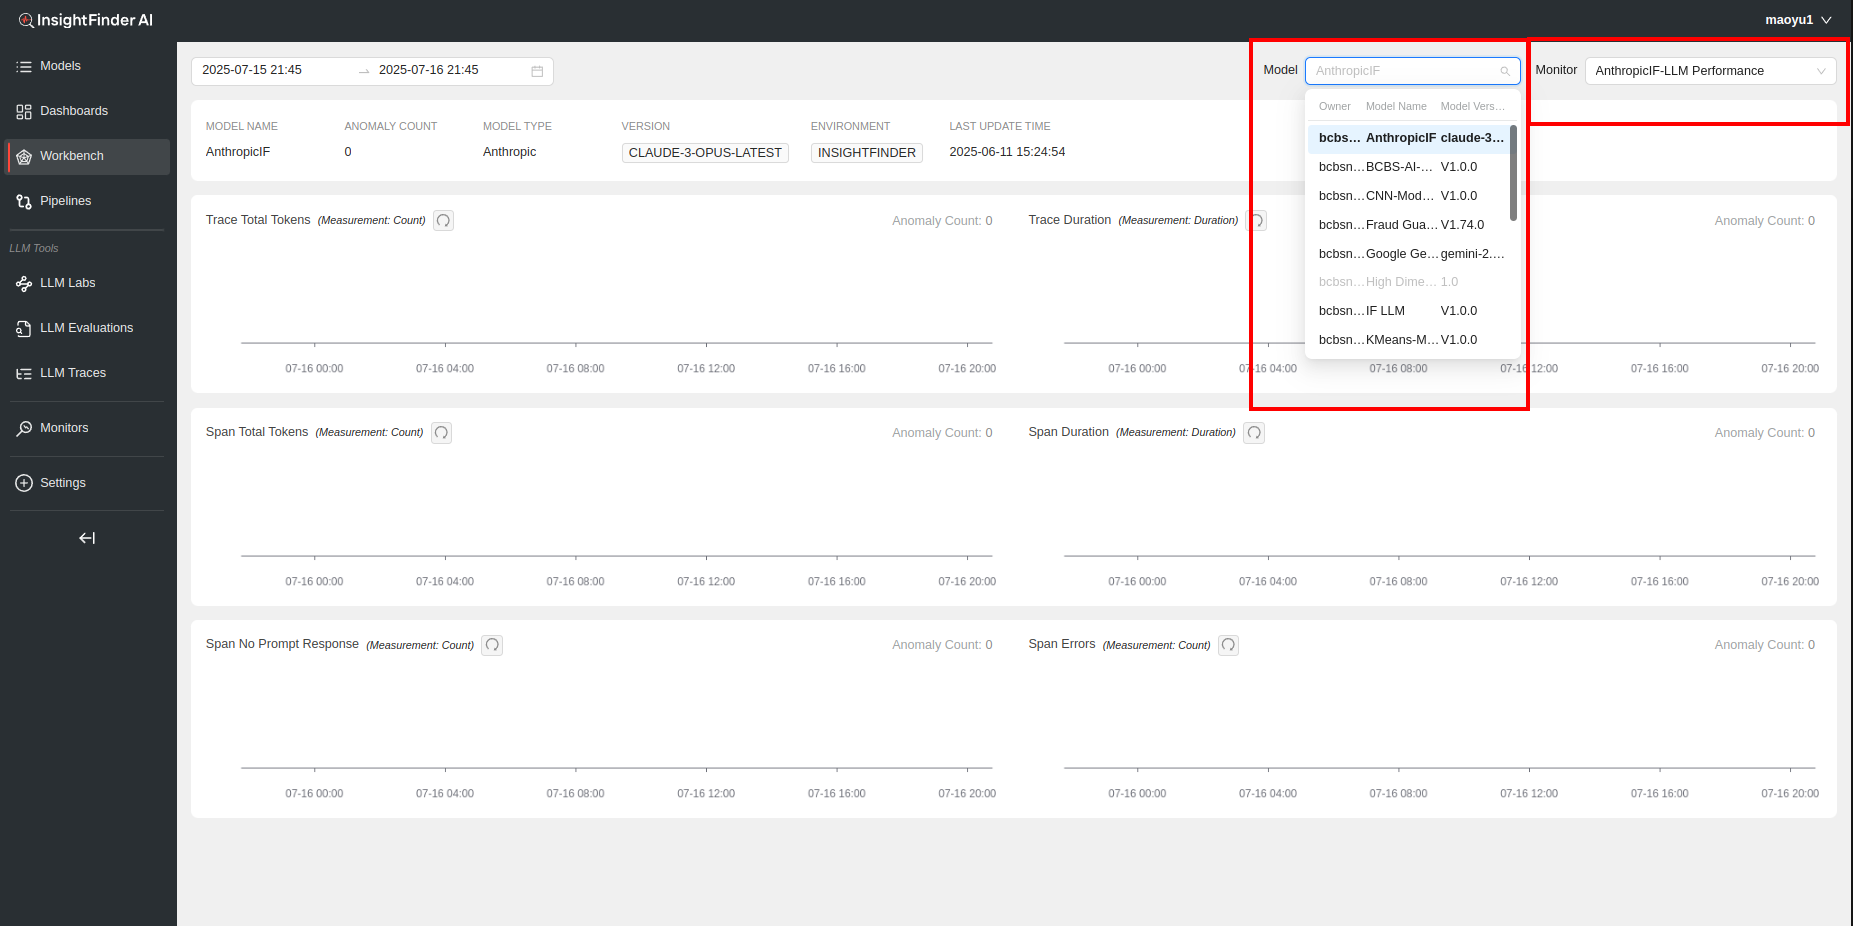Expand the maoyu1 user menu
1853x926 pixels.
coord(1797,20)
